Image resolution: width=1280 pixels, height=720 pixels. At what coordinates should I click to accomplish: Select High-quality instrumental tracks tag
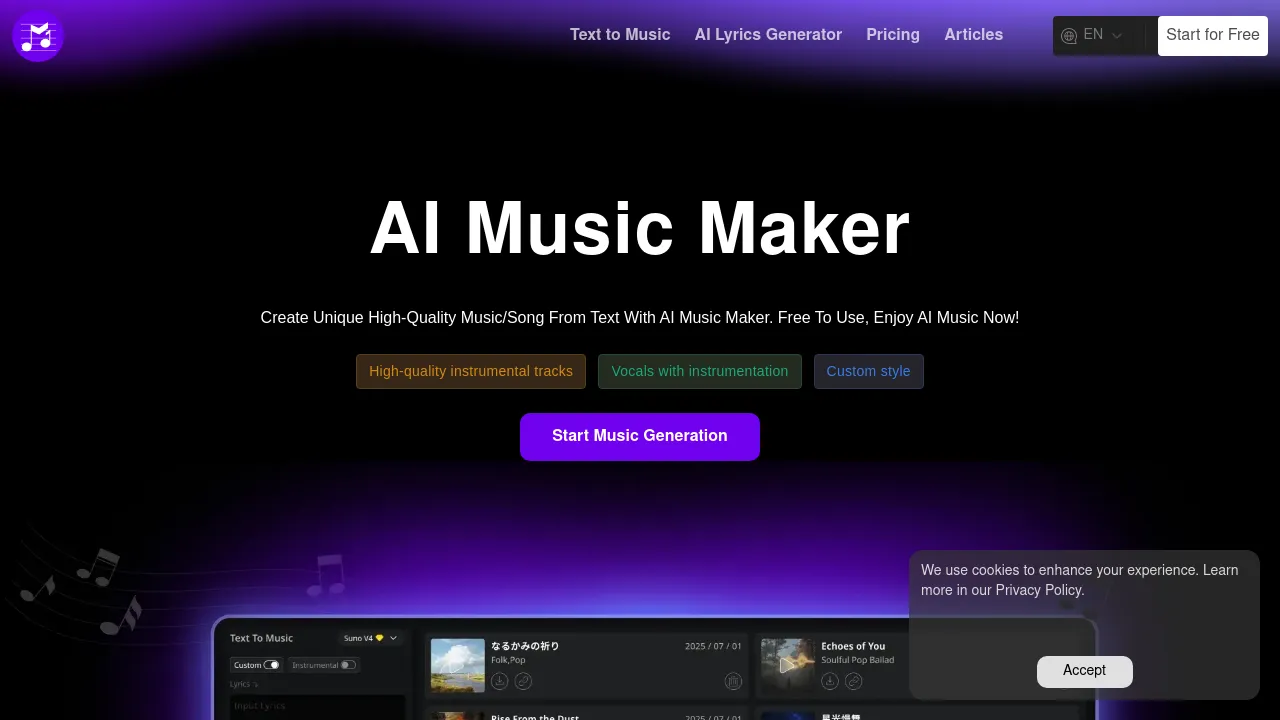tap(471, 371)
